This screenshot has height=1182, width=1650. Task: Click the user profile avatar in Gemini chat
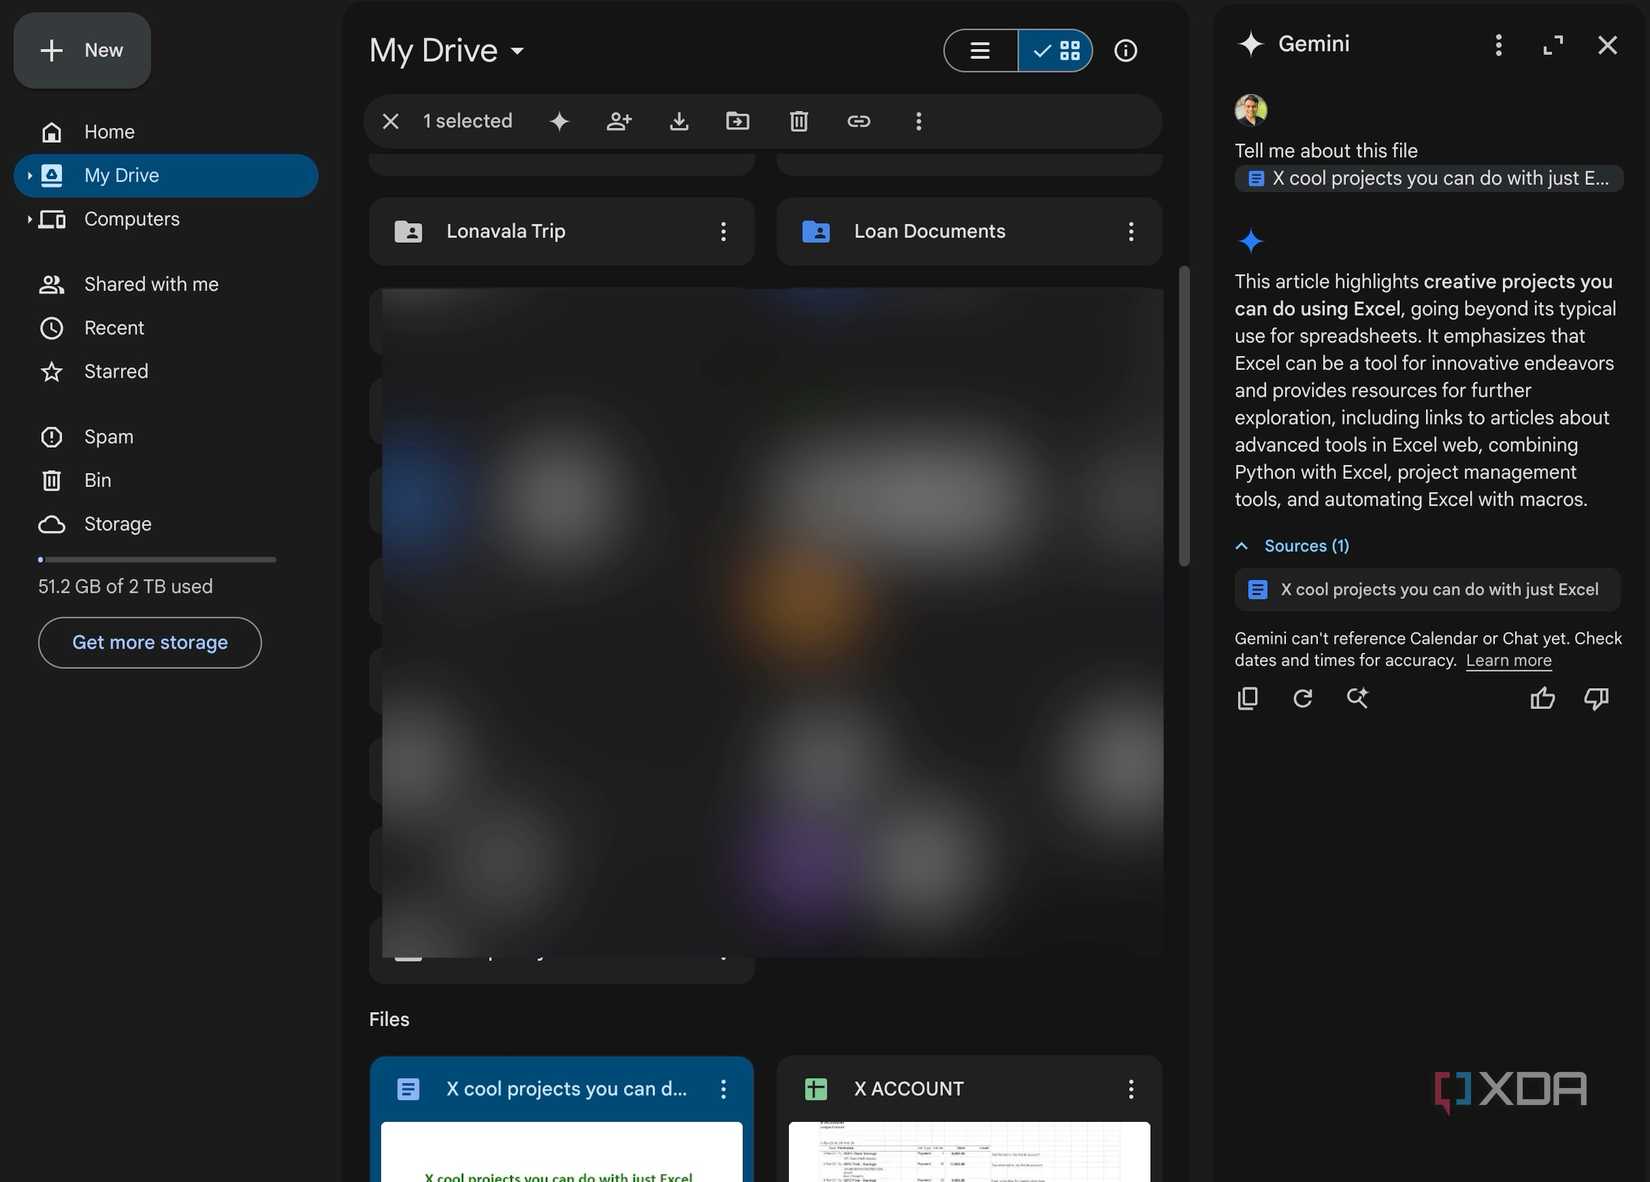coord(1251,110)
